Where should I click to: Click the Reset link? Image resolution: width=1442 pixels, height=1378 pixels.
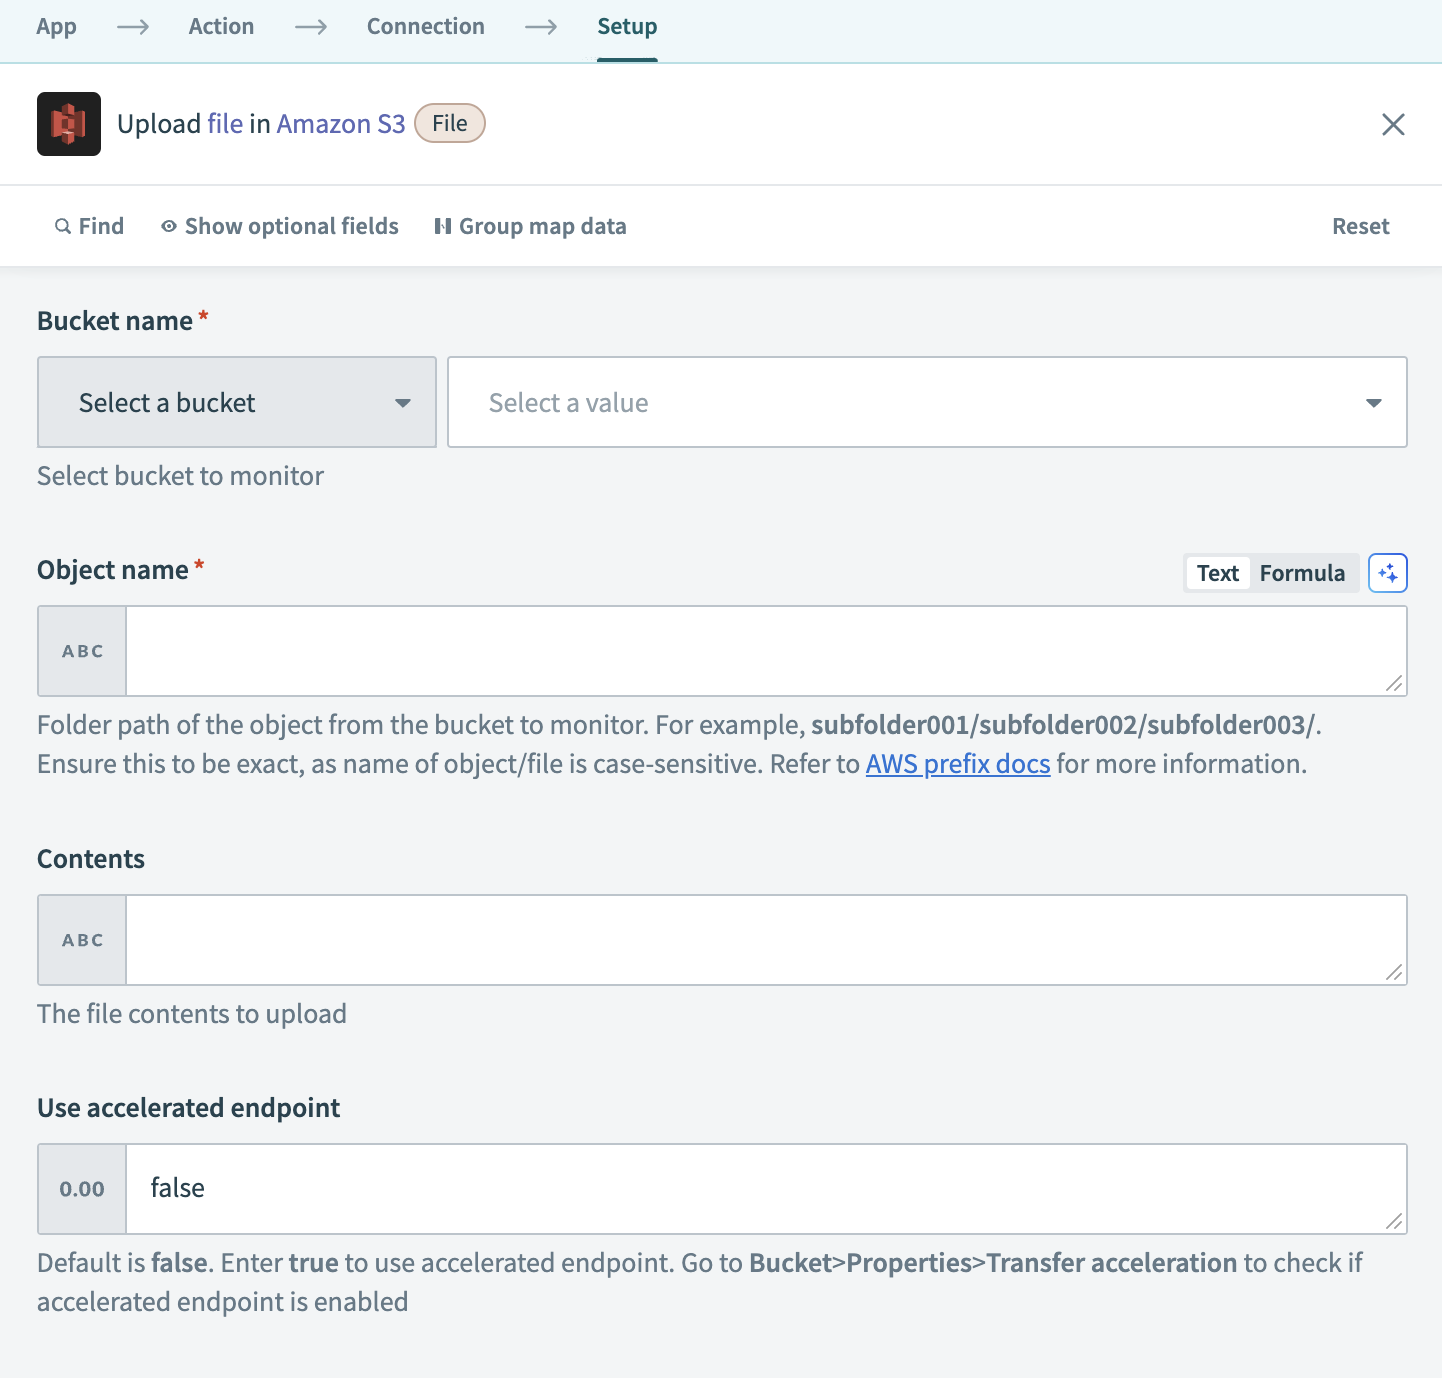tap(1360, 226)
